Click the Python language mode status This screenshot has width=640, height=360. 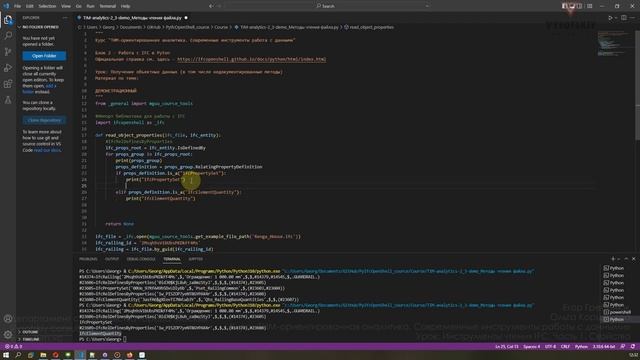[581, 347]
